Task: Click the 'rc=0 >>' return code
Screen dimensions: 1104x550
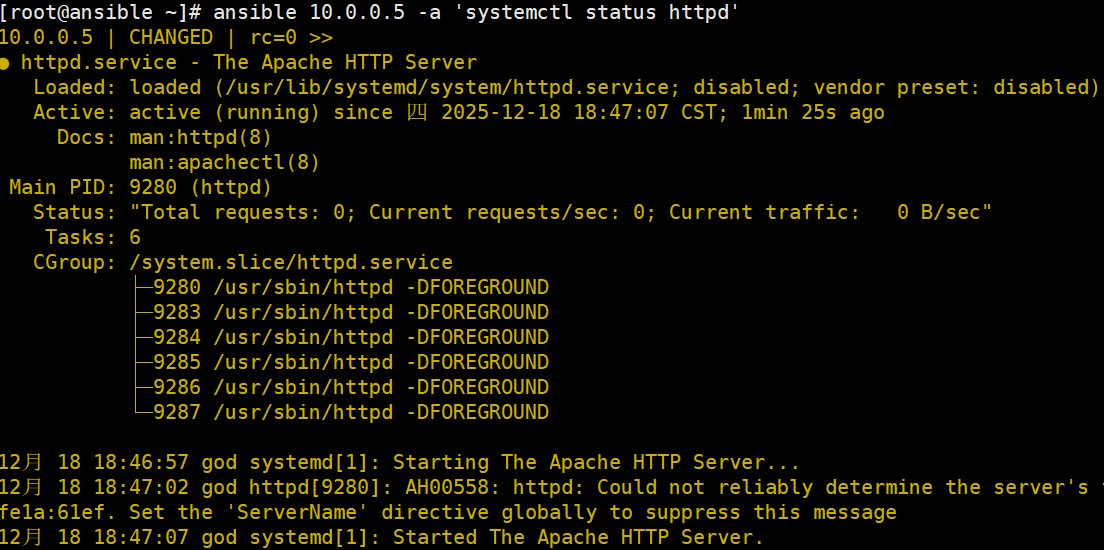Action: (291, 37)
